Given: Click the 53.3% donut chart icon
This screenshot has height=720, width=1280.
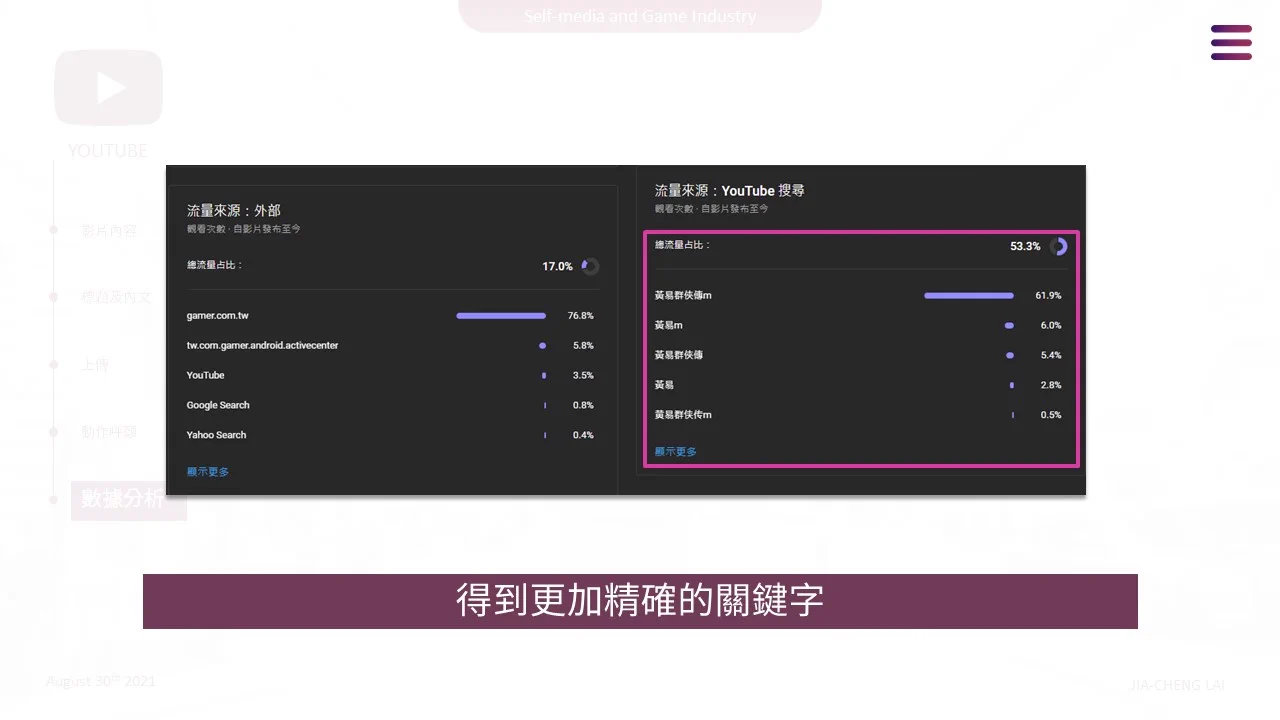Looking at the screenshot, I should 1058,246.
